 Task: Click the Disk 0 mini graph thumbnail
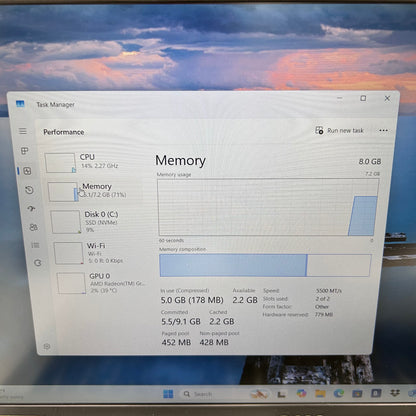click(66, 222)
